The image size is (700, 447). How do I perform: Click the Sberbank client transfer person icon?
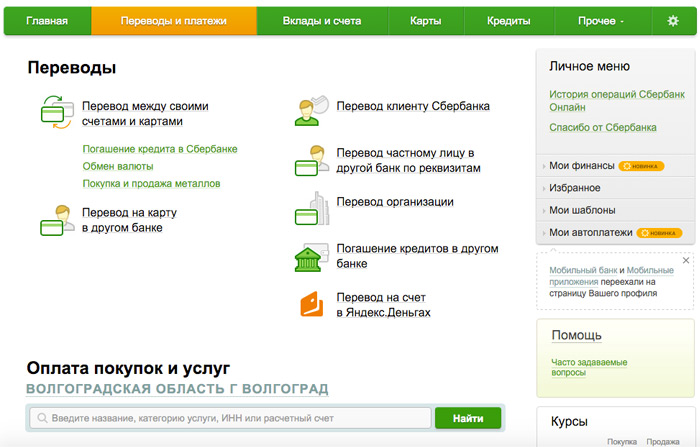tap(311, 111)
